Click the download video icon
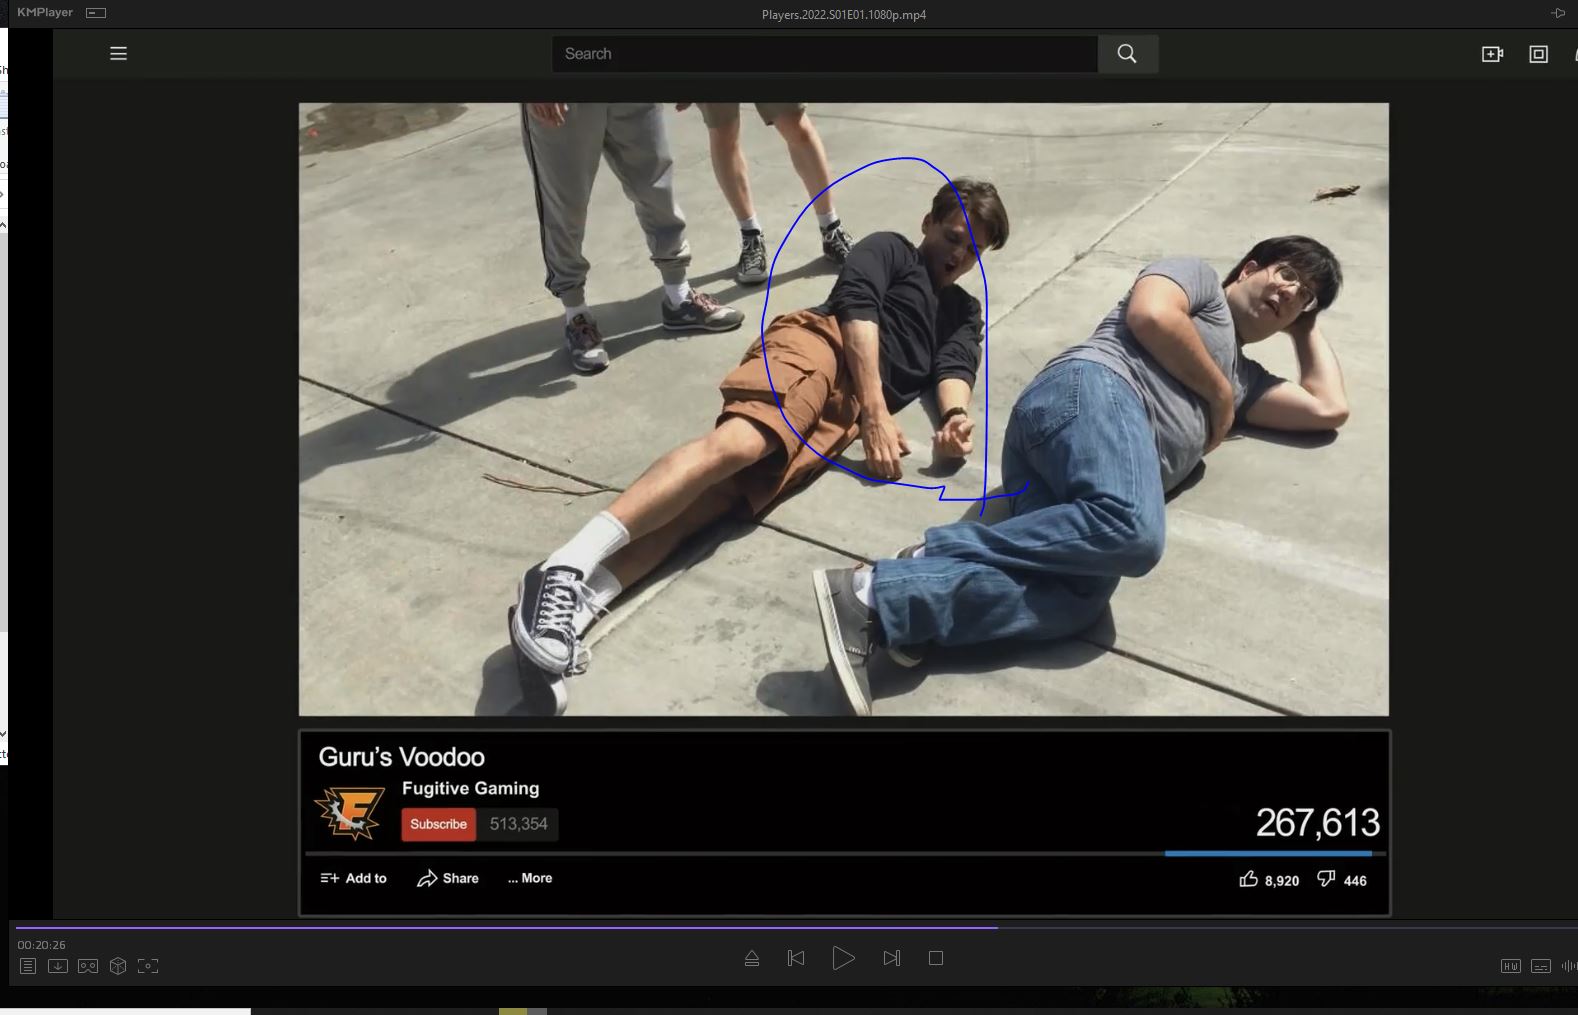The width and height of the screenshot is (1578, 1015). click(x=58, y=966)
